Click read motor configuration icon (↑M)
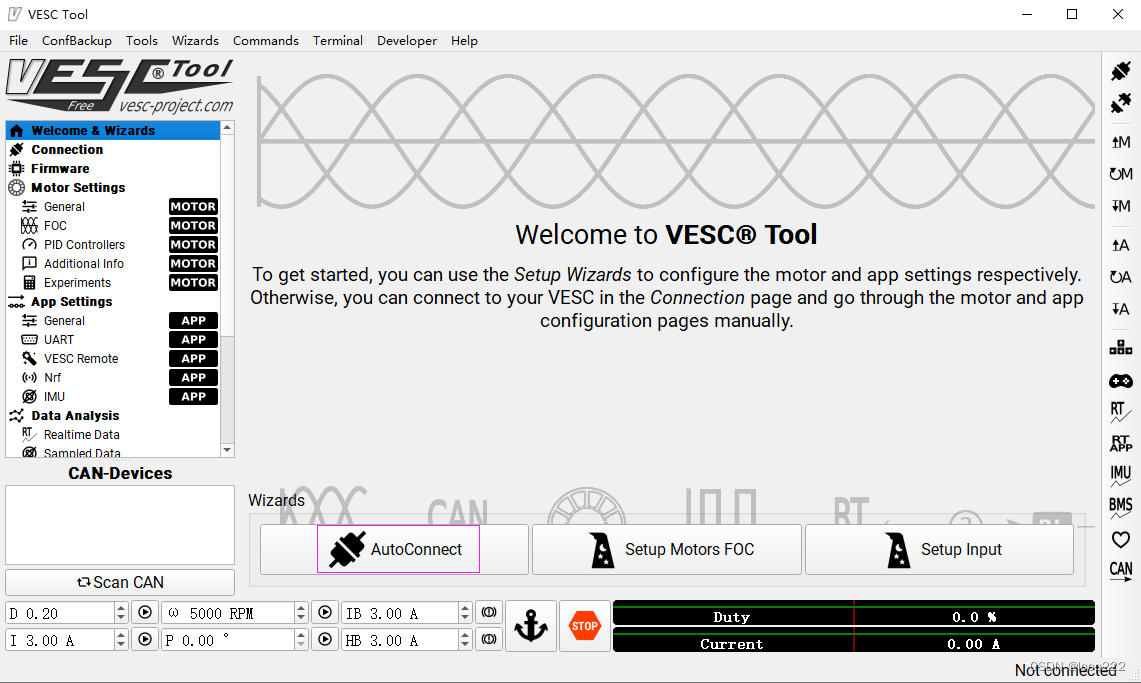 point(1121,142)
